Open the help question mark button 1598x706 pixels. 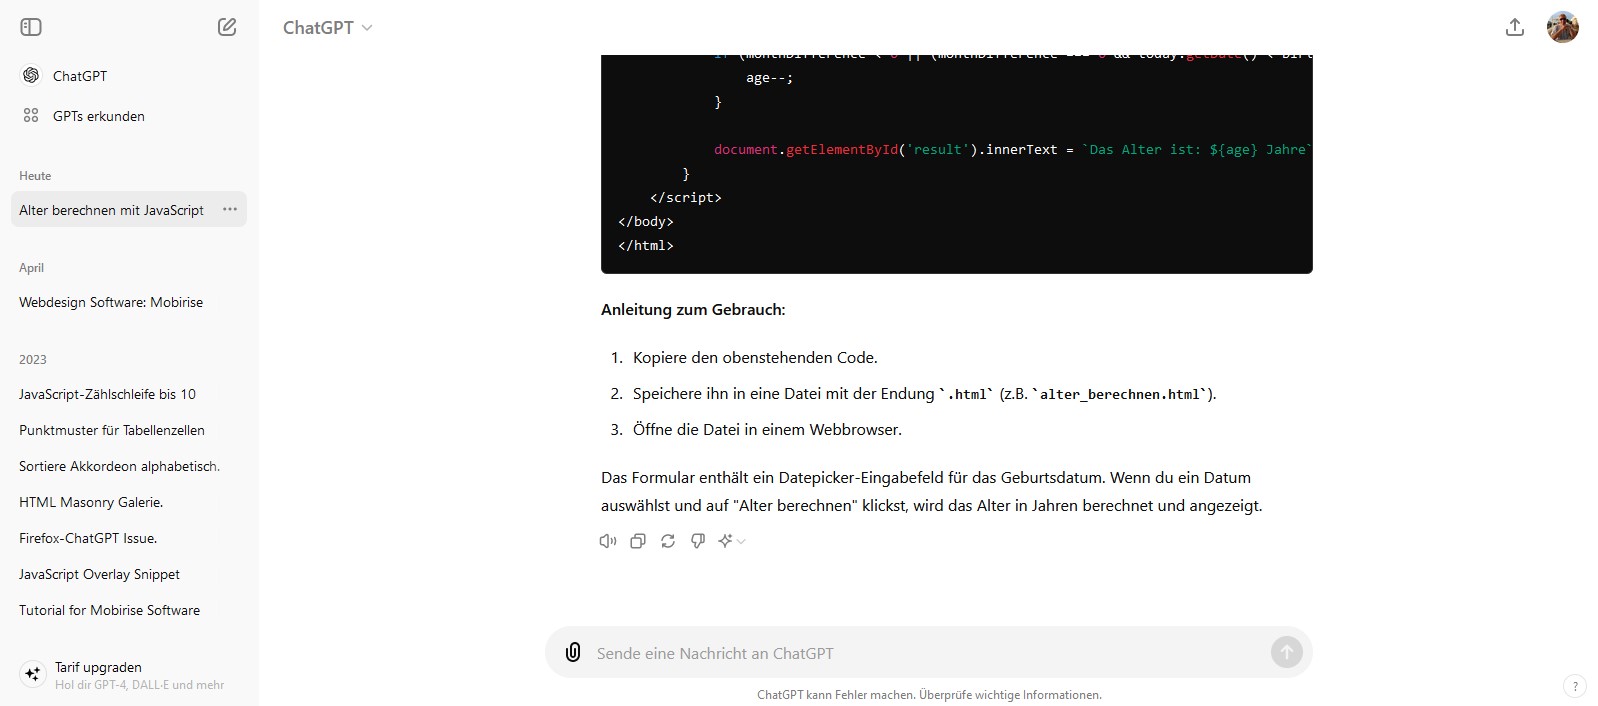1575,686
